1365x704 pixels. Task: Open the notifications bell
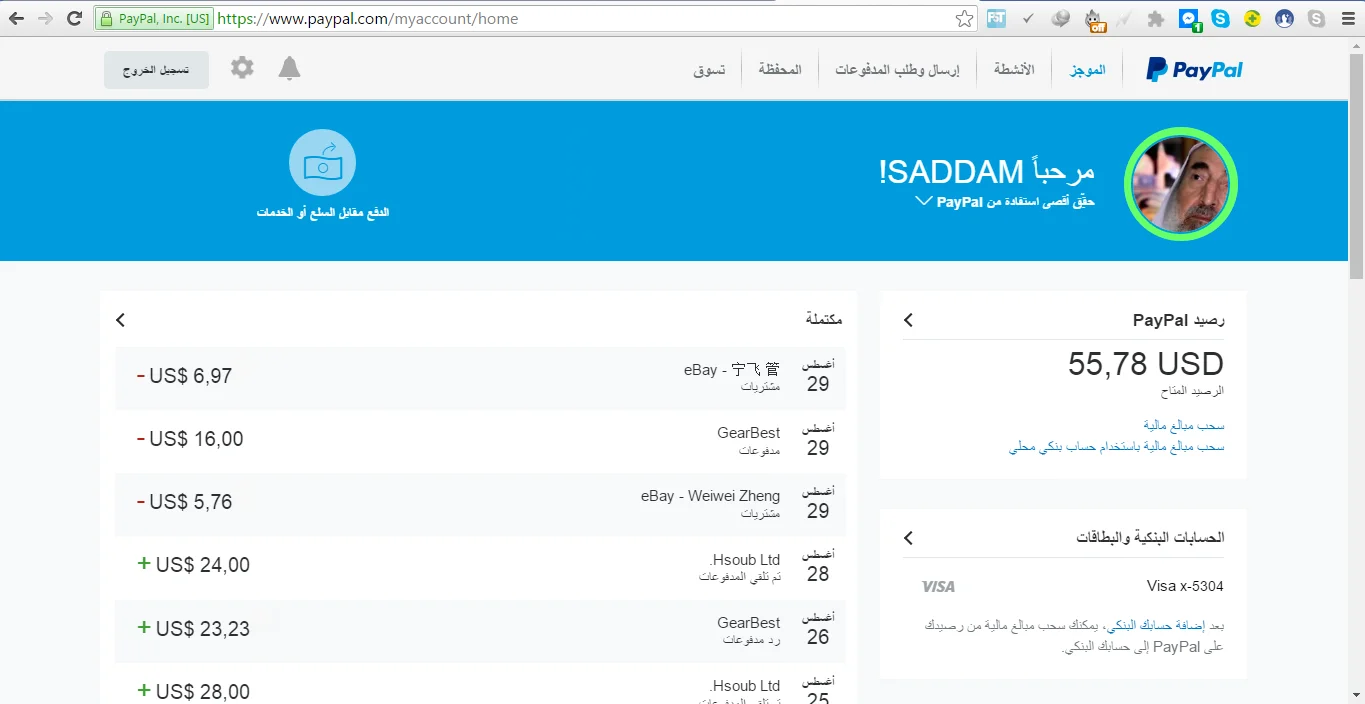coord(289,68)
